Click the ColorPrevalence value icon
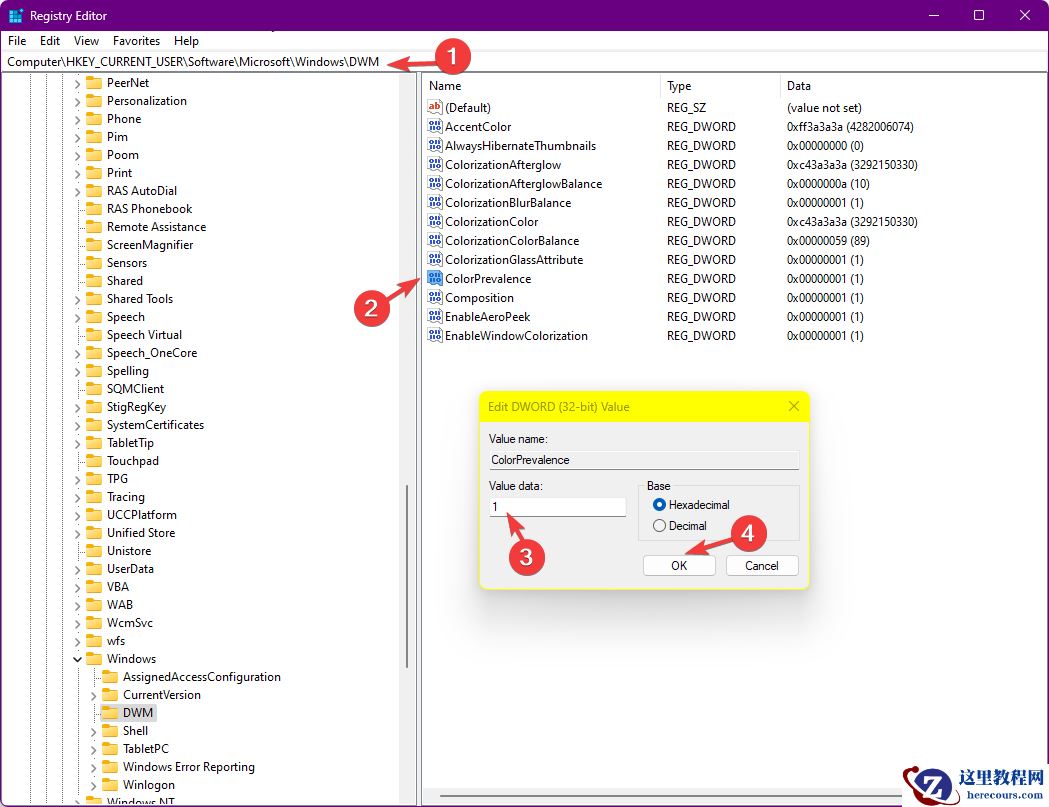The width and height of the screenshot is (1049, 807). 435,278
